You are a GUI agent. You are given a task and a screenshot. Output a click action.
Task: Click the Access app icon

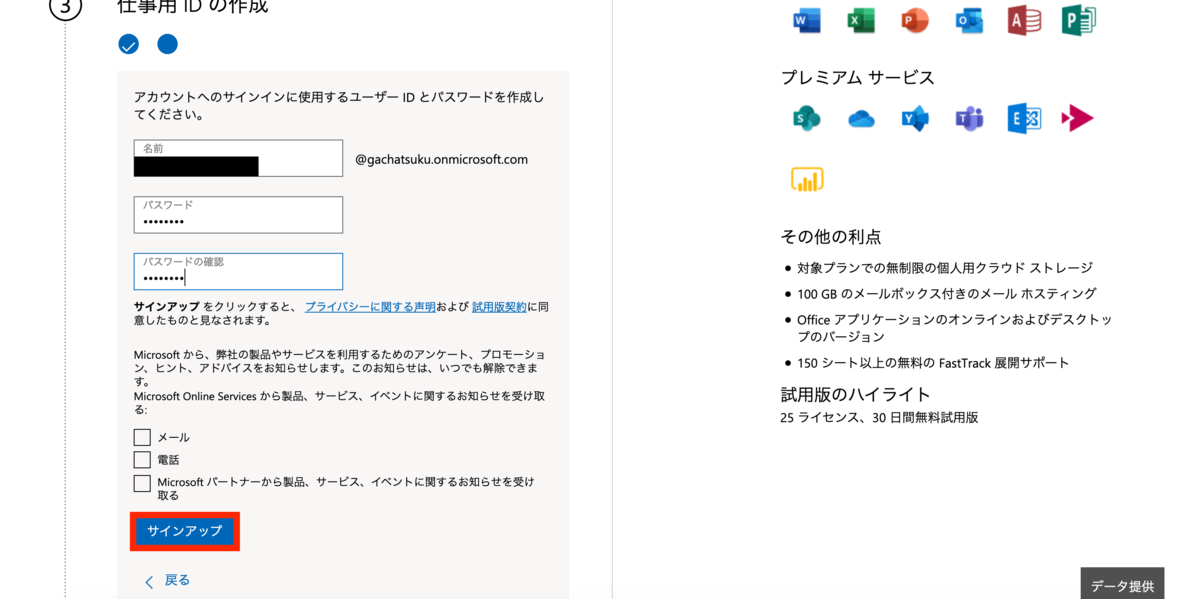[x=1024, y=20]
